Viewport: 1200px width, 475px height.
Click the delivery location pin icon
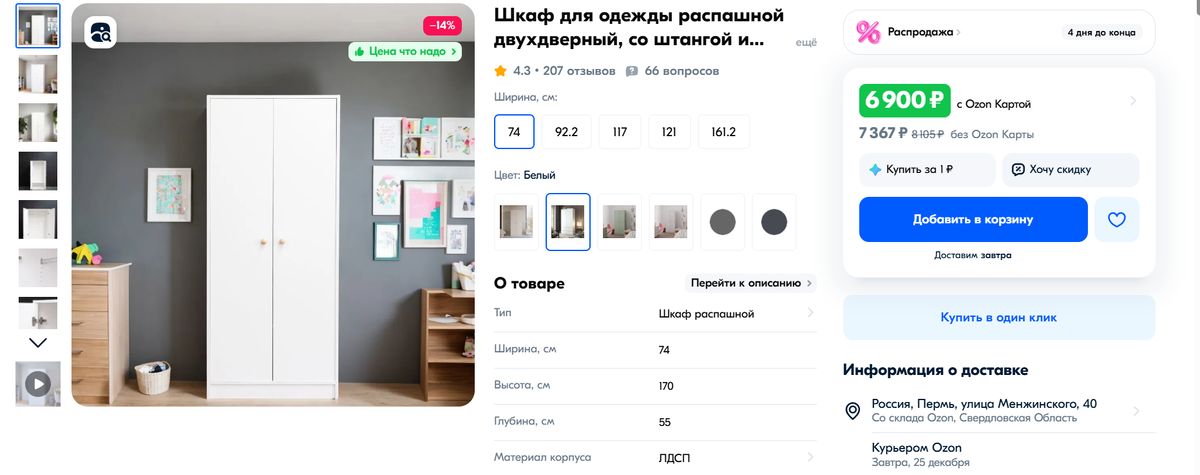point(853,410)
